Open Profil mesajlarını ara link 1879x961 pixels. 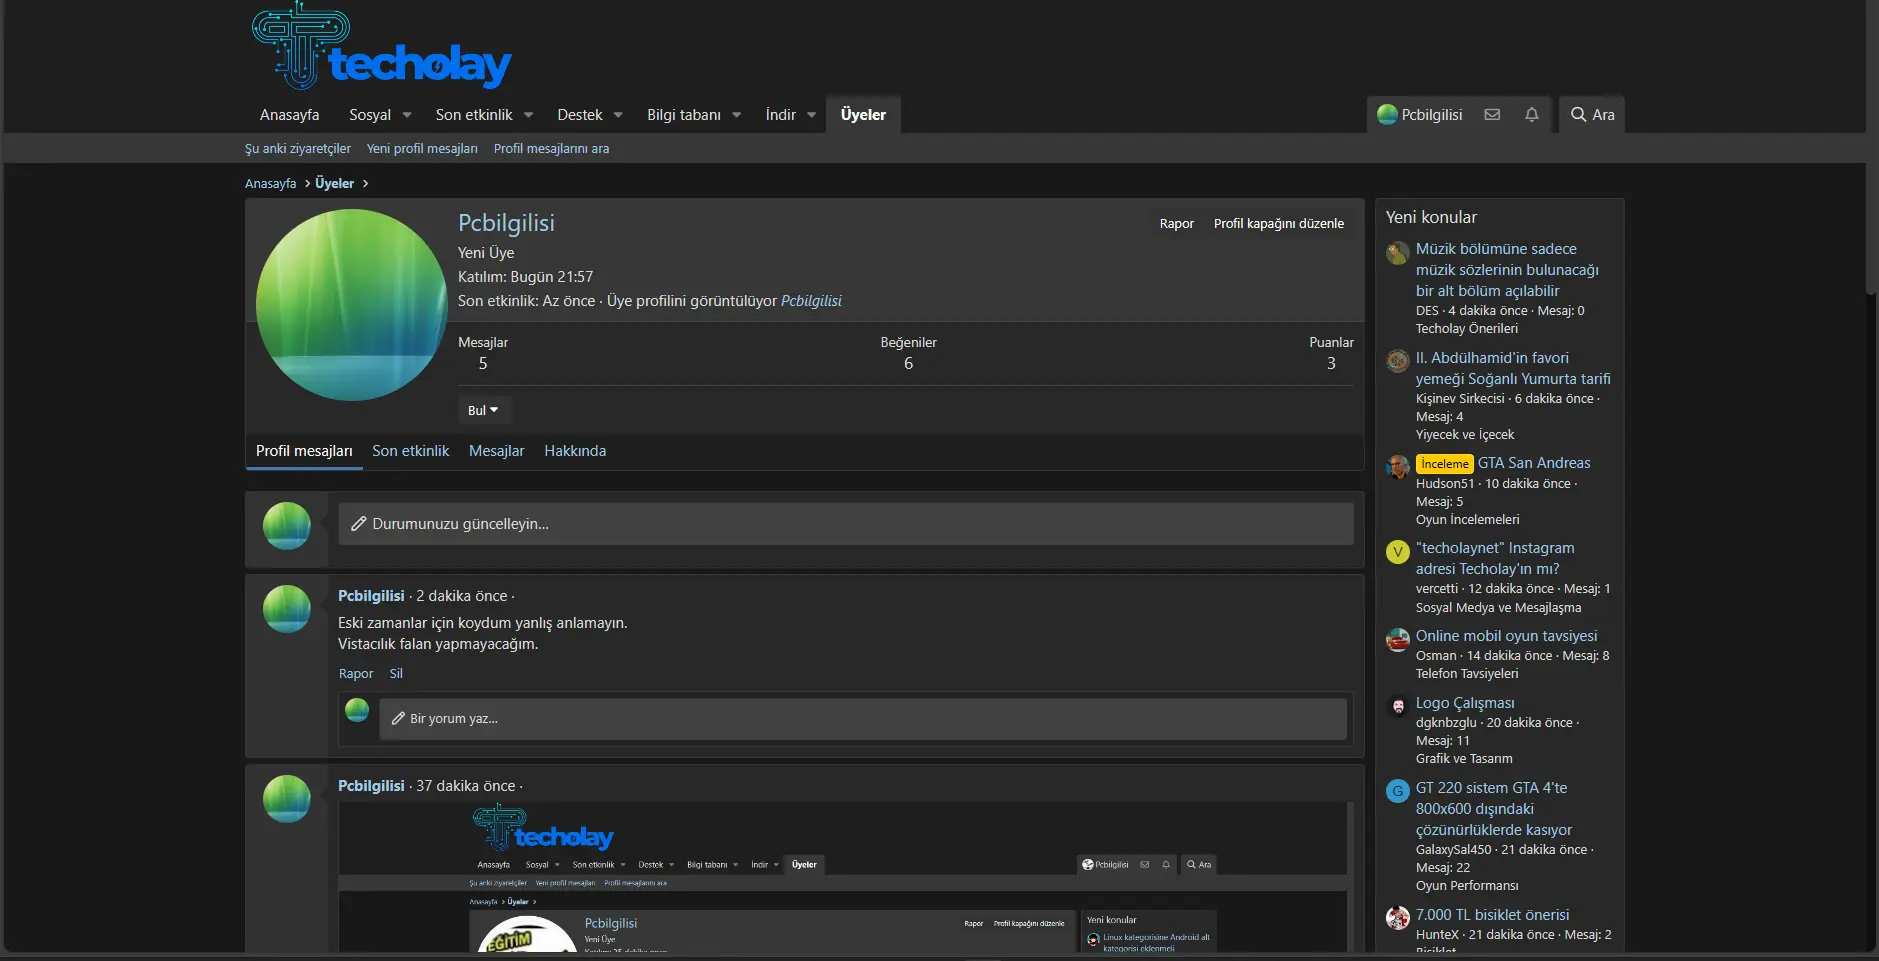(551, 148)
